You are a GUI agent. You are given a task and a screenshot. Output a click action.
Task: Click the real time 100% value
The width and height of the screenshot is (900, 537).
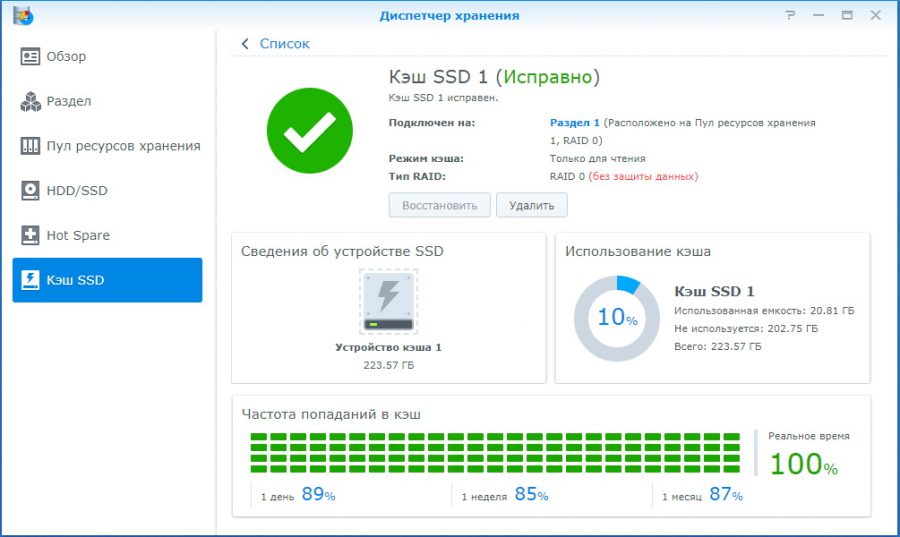(804, 464)
